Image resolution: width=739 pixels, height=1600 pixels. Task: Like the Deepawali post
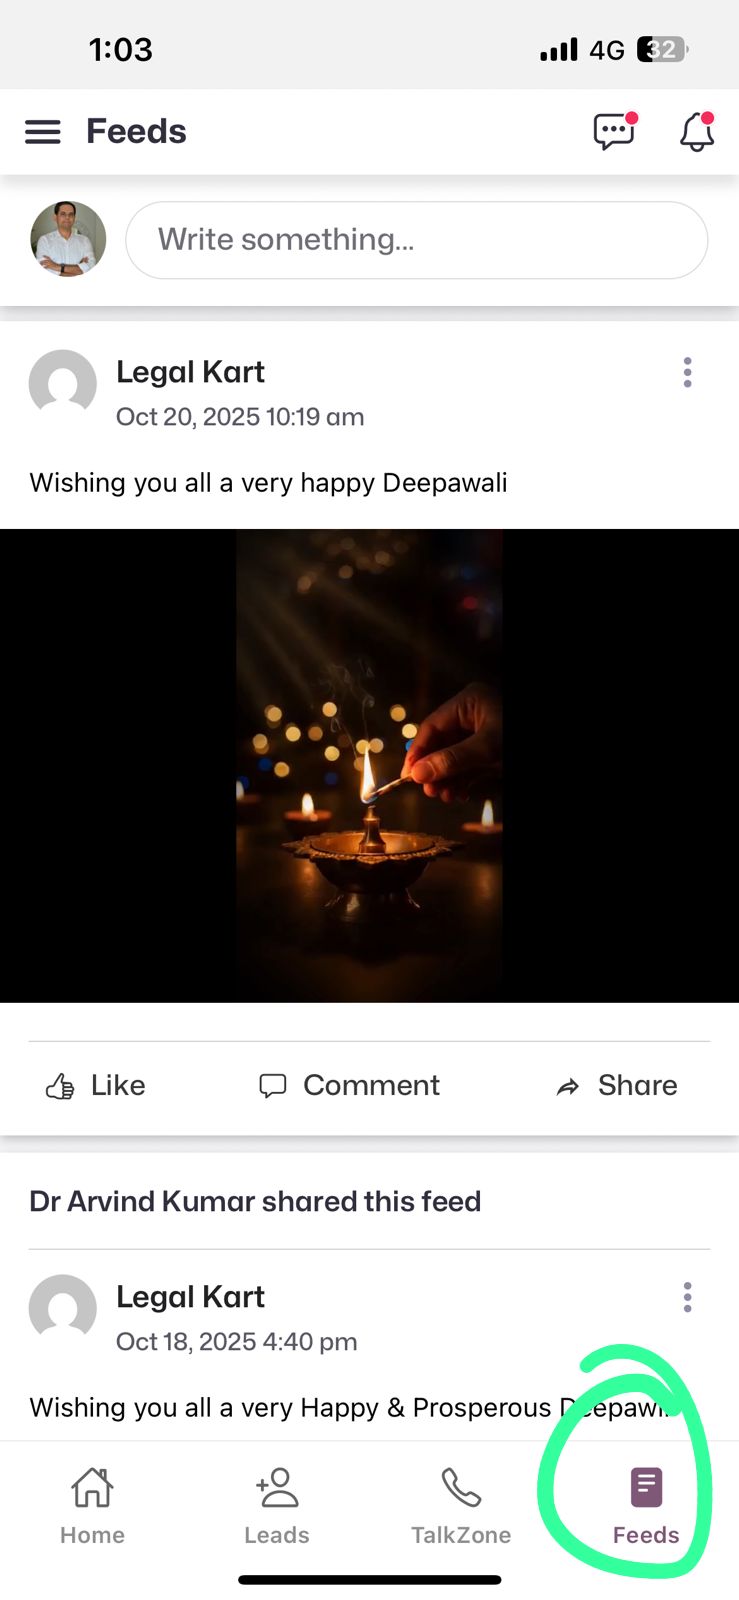tap(96, 1086)
